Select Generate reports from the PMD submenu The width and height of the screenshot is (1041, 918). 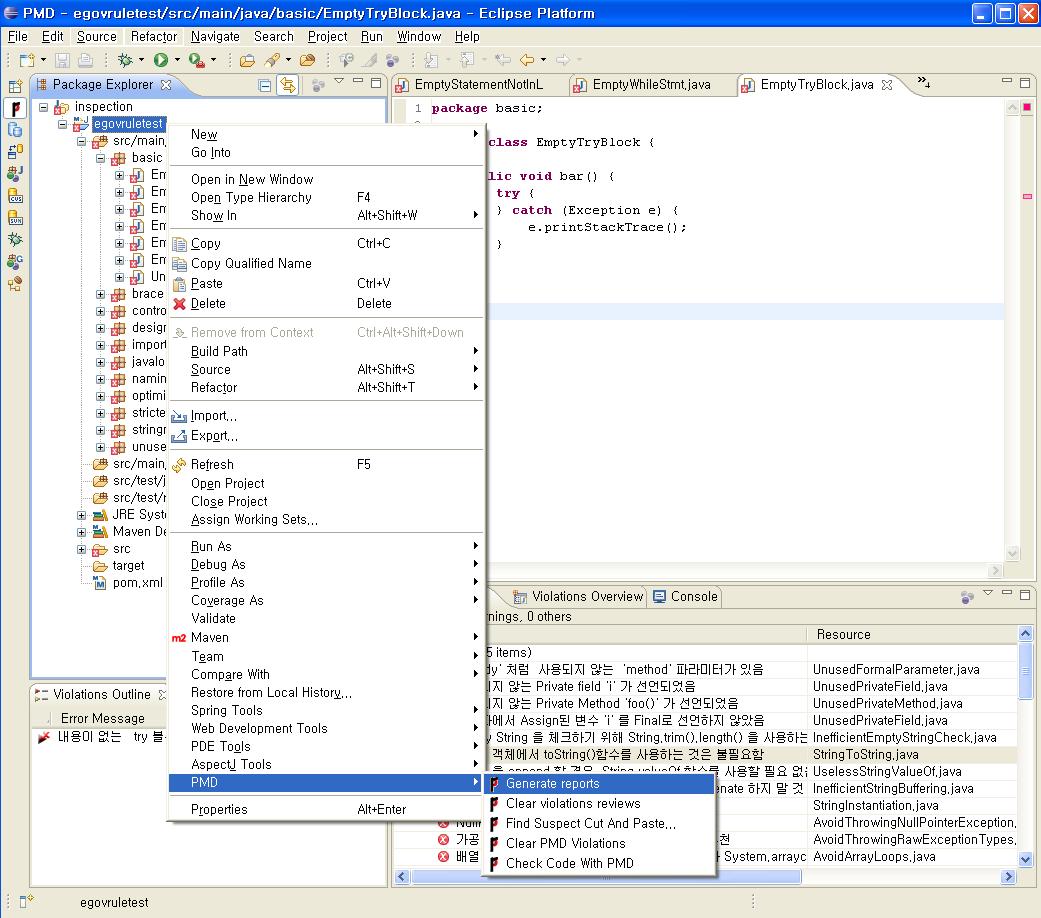pos(552,784)
